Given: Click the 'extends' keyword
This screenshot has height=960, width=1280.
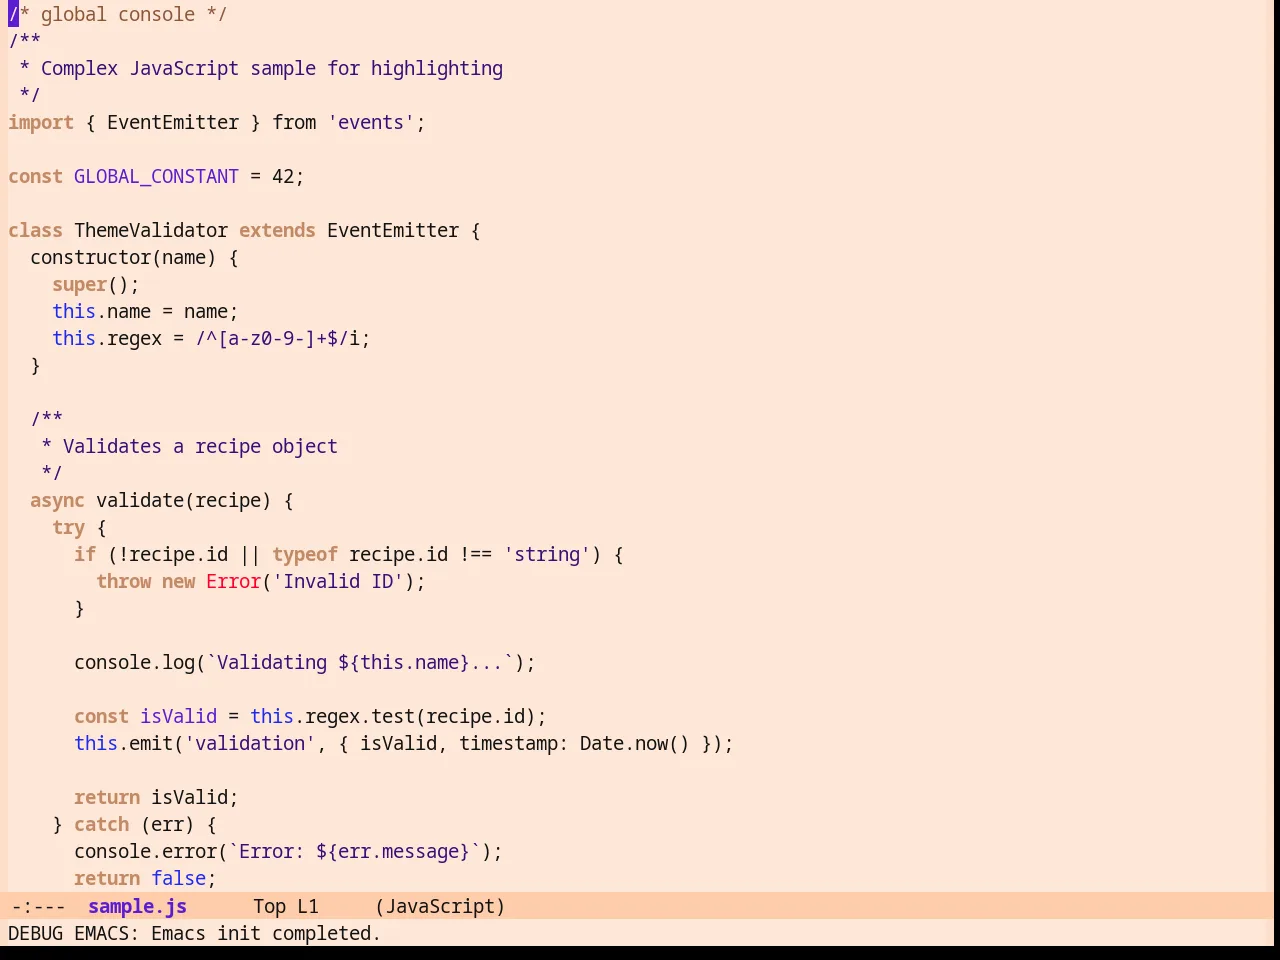Looking at the screenshot, I should (x=277, y=230).
